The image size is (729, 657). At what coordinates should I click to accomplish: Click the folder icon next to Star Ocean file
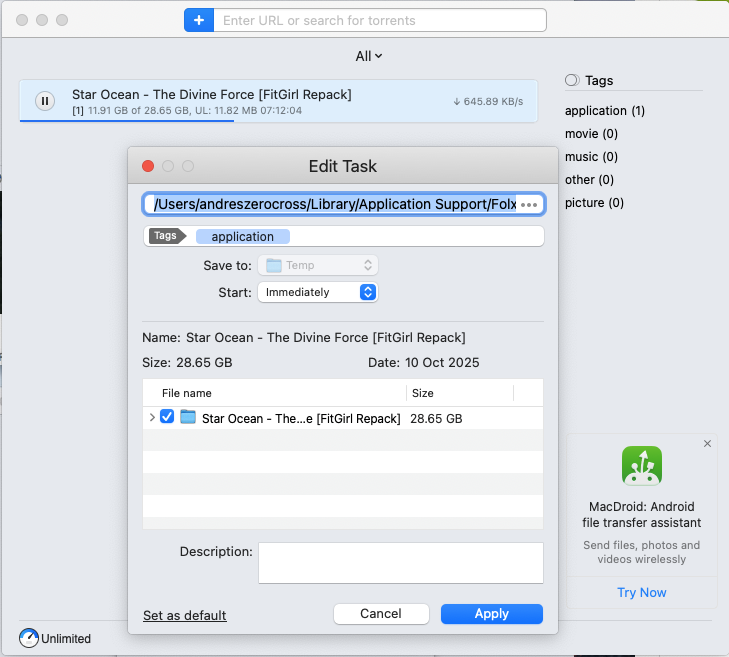tap(188, 417)
